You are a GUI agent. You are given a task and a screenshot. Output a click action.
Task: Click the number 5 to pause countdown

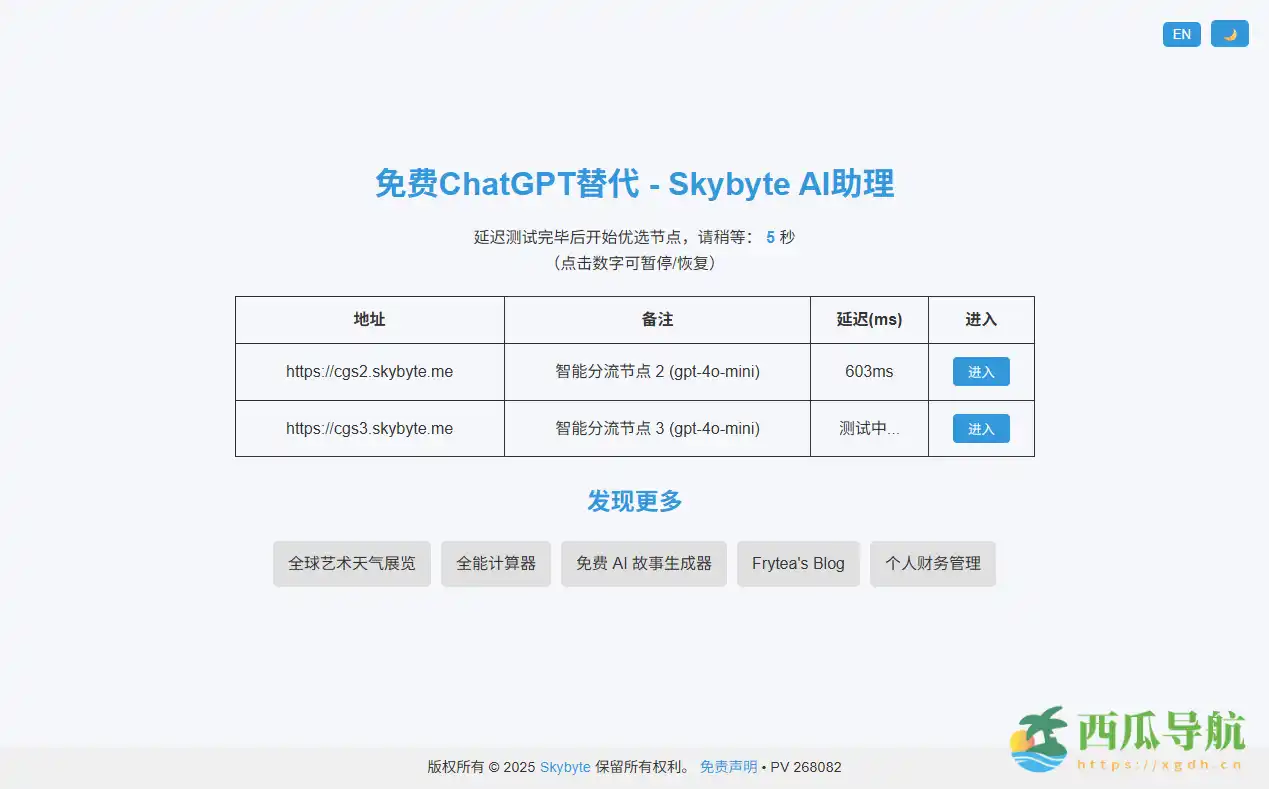tap(769, 237)
